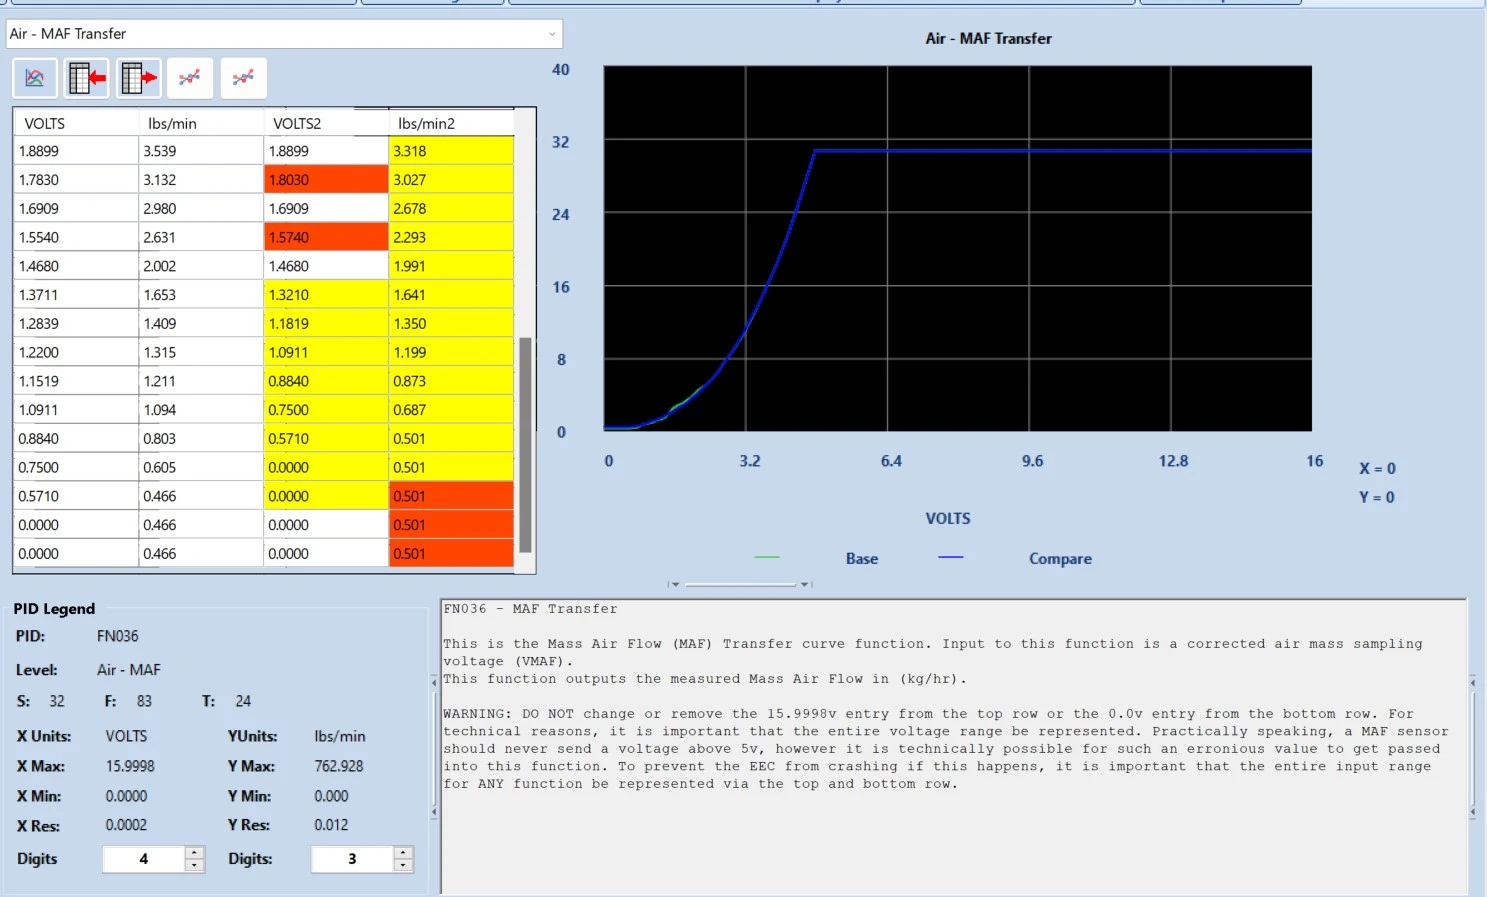Select the VOLTS cell 1.1519
This screenshot has height=897, width=1487.
pos(76,381)
